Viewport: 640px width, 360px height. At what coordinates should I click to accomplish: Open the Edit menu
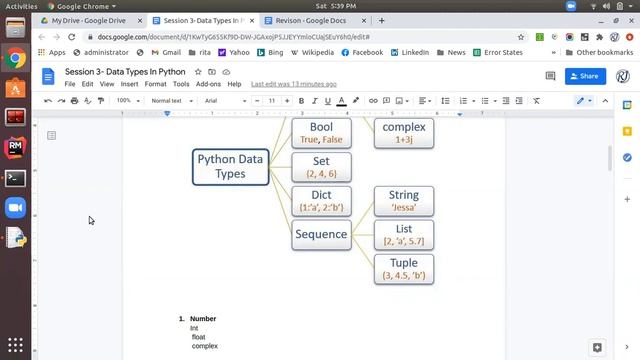87,84
